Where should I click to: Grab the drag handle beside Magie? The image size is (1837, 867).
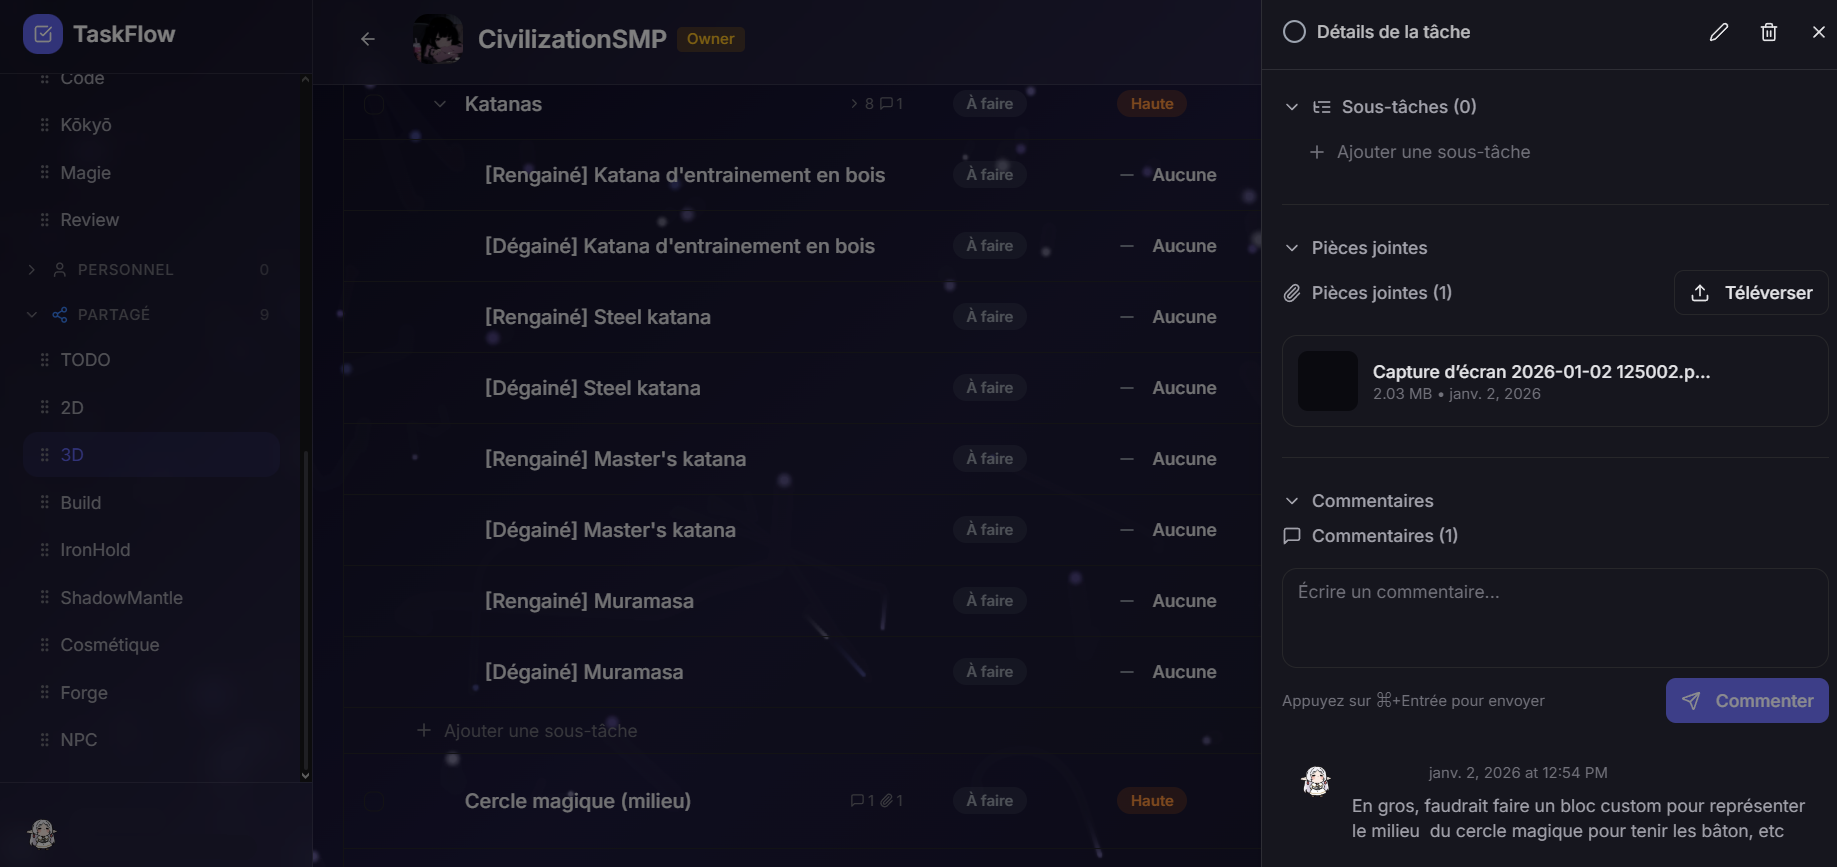(x=44, y=173)
